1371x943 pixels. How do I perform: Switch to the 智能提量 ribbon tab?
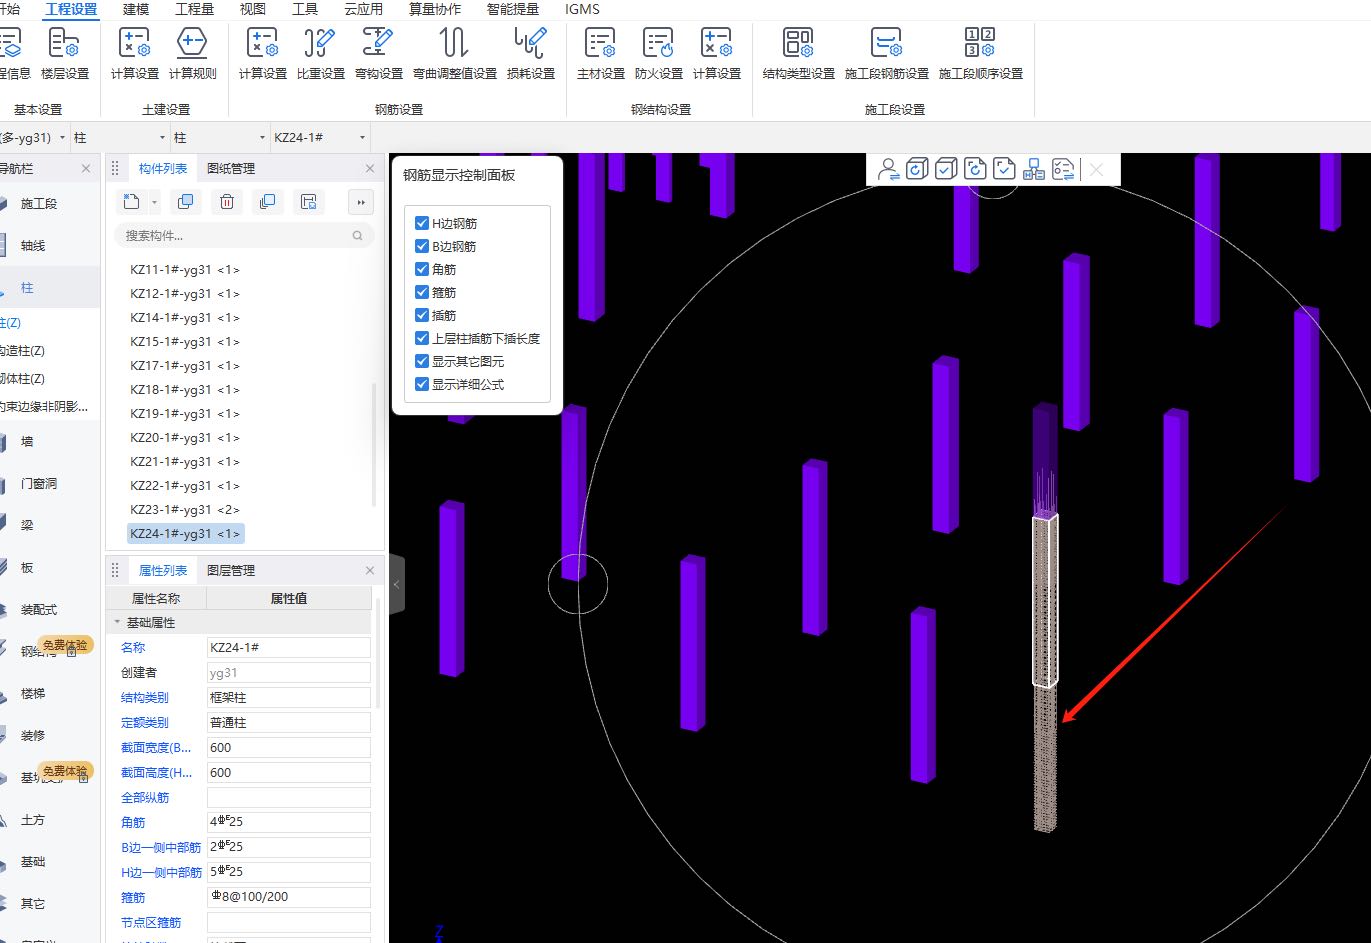512,9
